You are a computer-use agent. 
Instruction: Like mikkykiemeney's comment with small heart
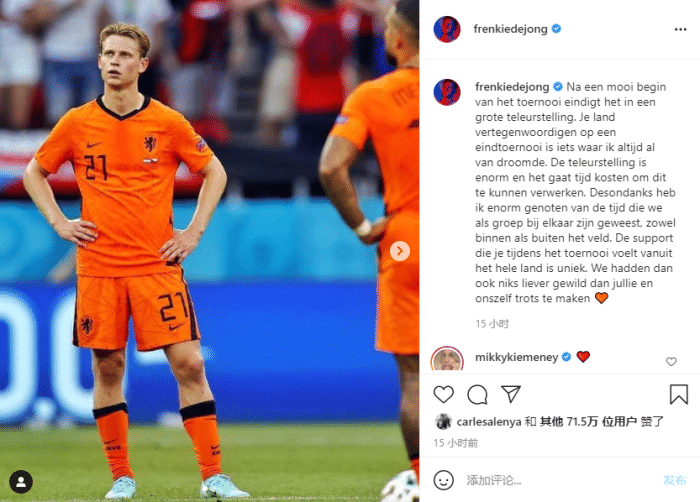tap(671, 361)
